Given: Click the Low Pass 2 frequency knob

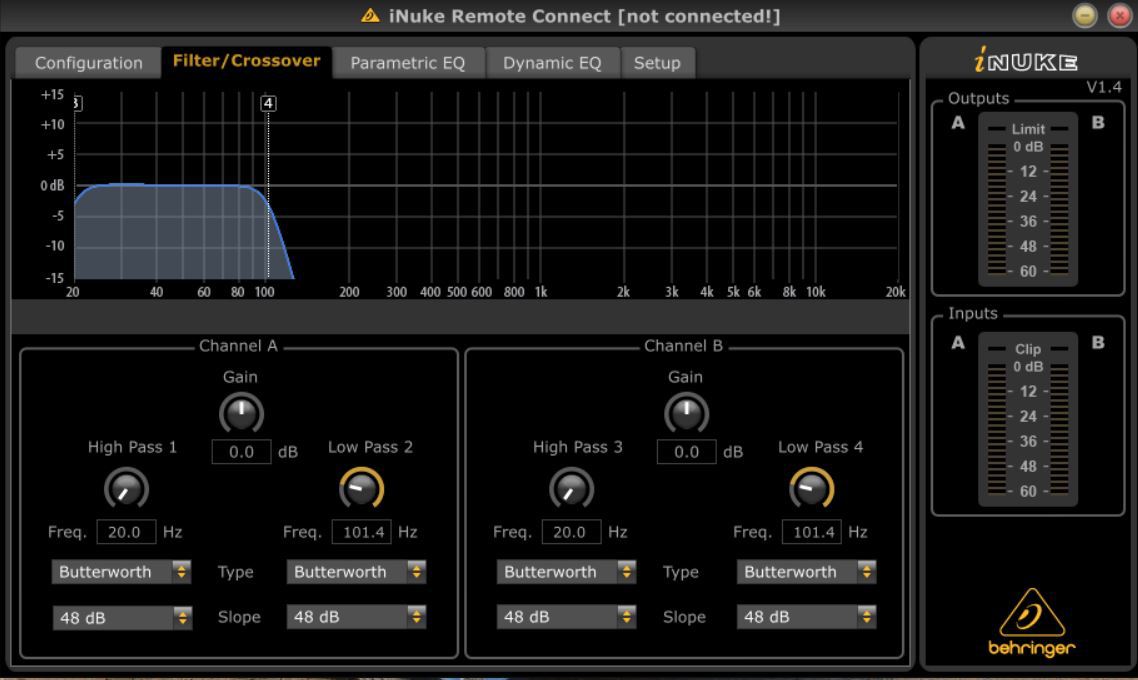Looking at the screenshot, I should 361,488.
